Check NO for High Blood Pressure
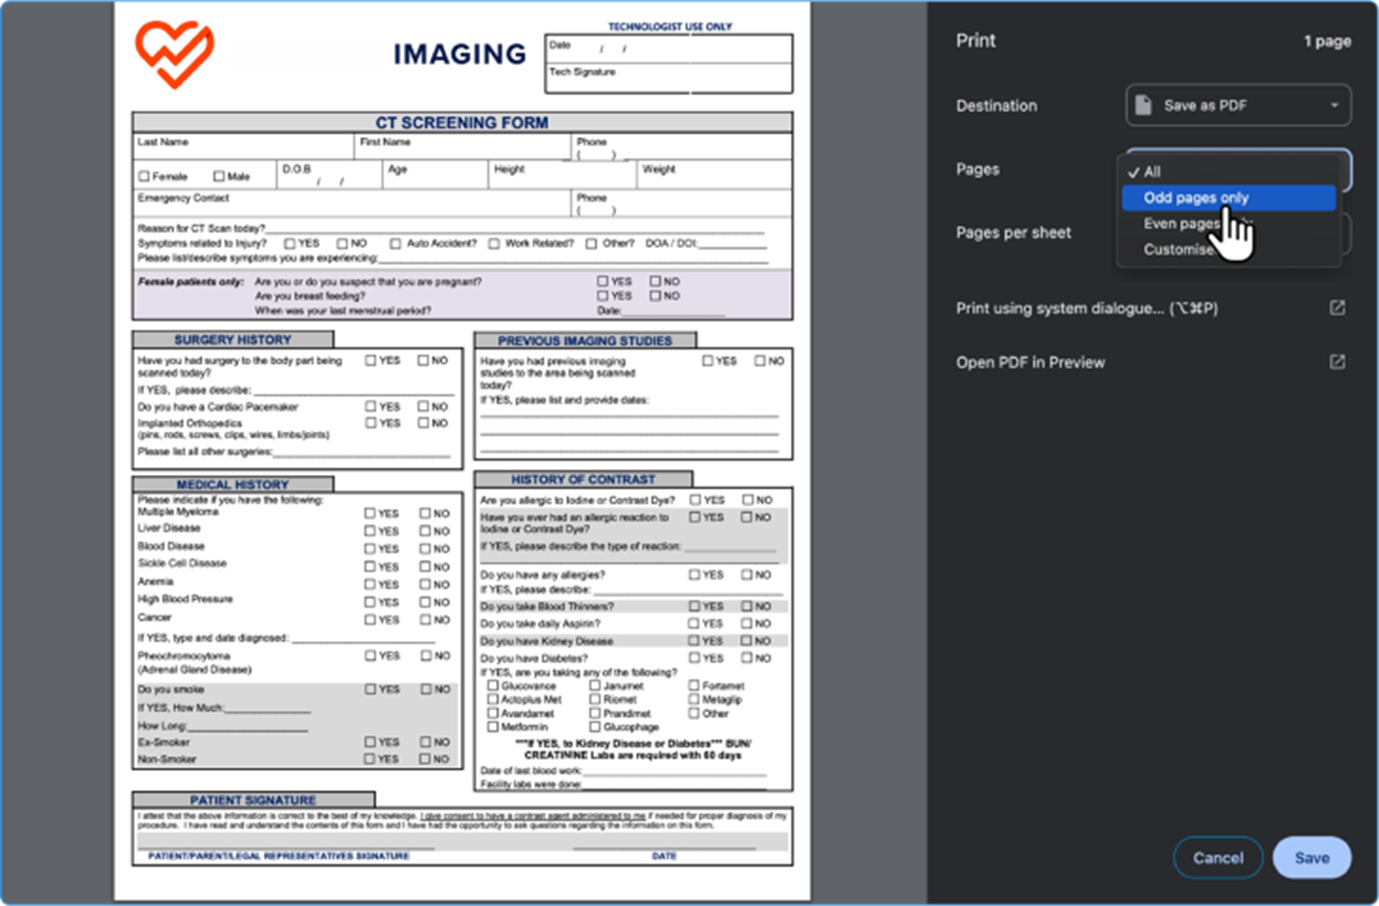 [x=425, y=602]
